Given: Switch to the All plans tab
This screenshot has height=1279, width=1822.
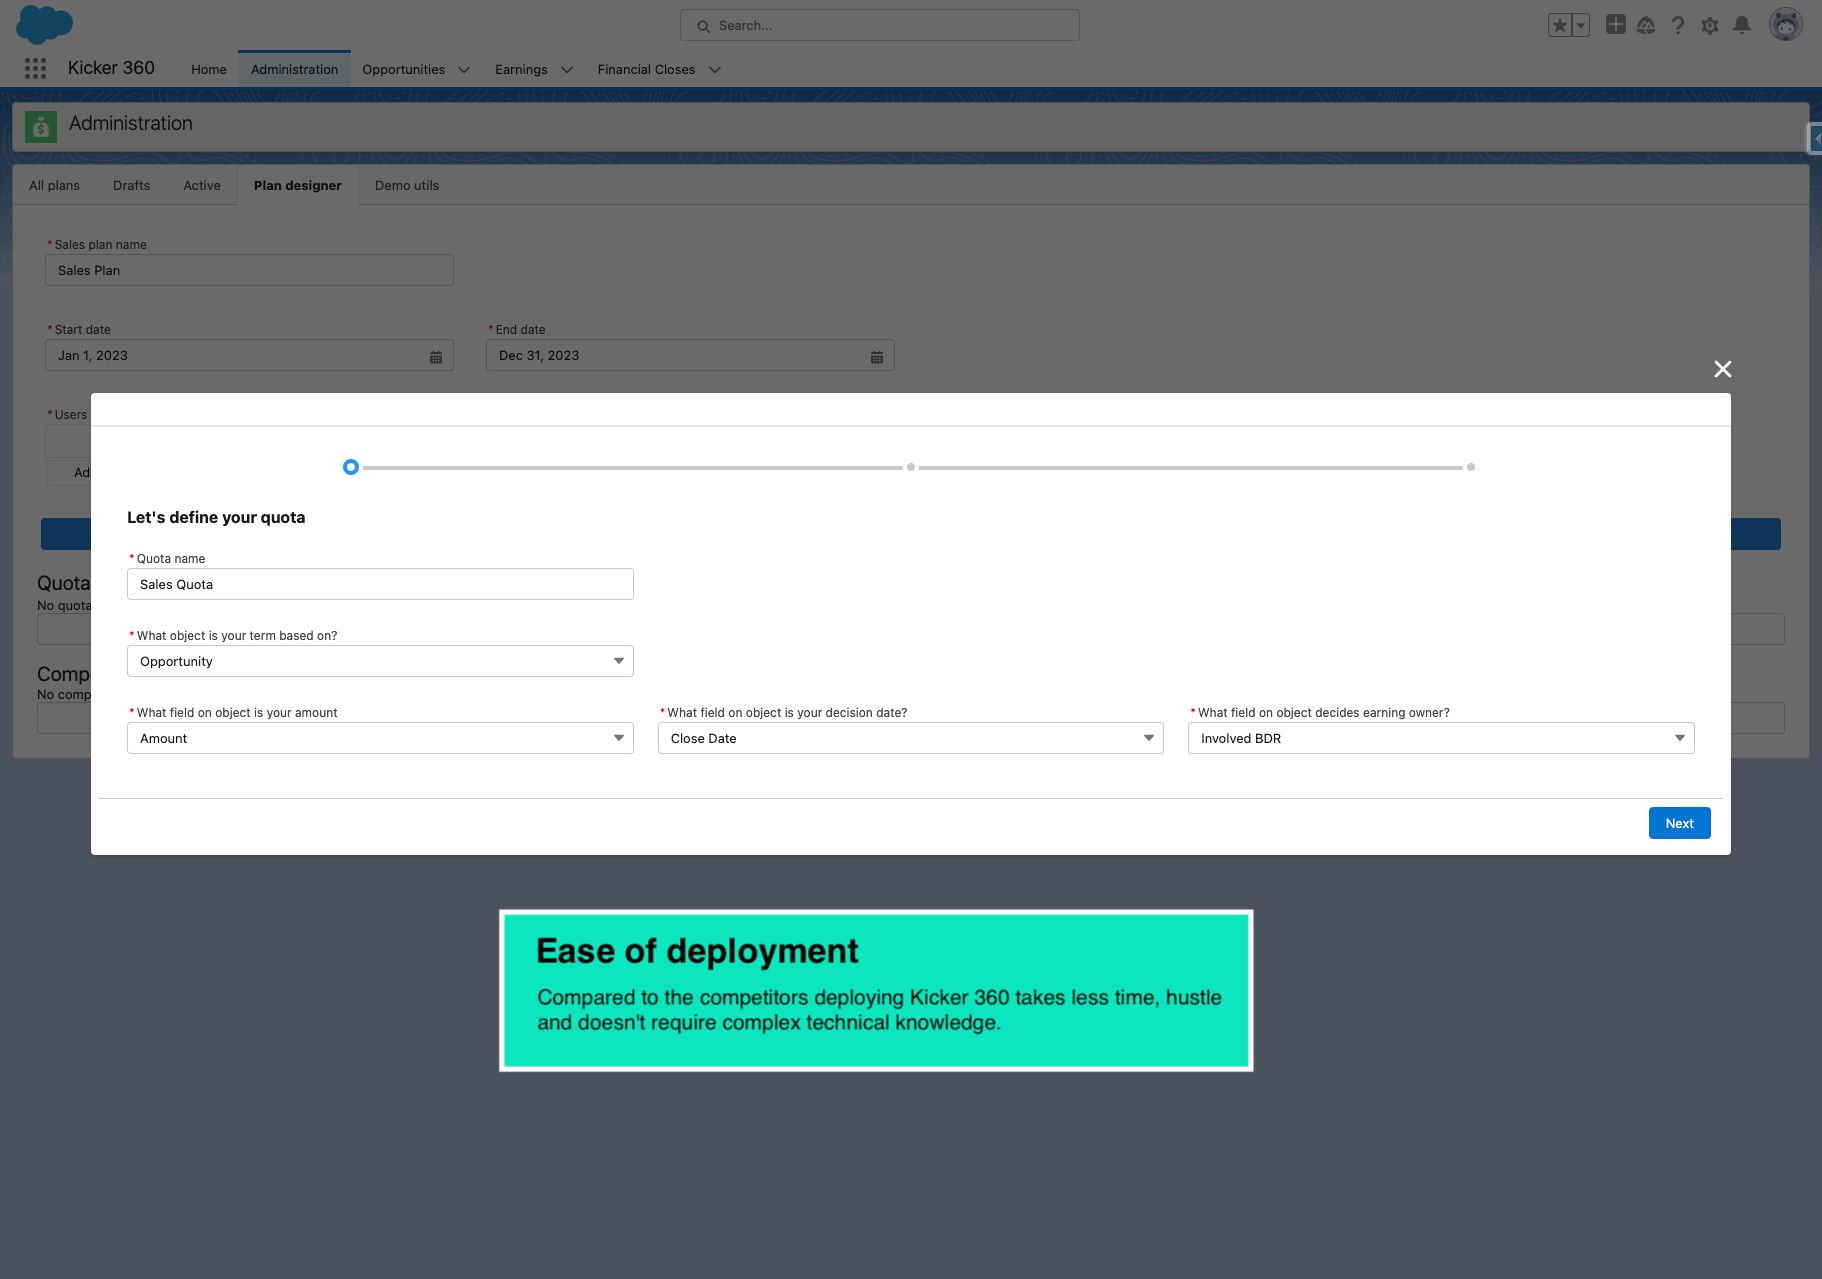Looking at the screenshot, I should (54, 185).
